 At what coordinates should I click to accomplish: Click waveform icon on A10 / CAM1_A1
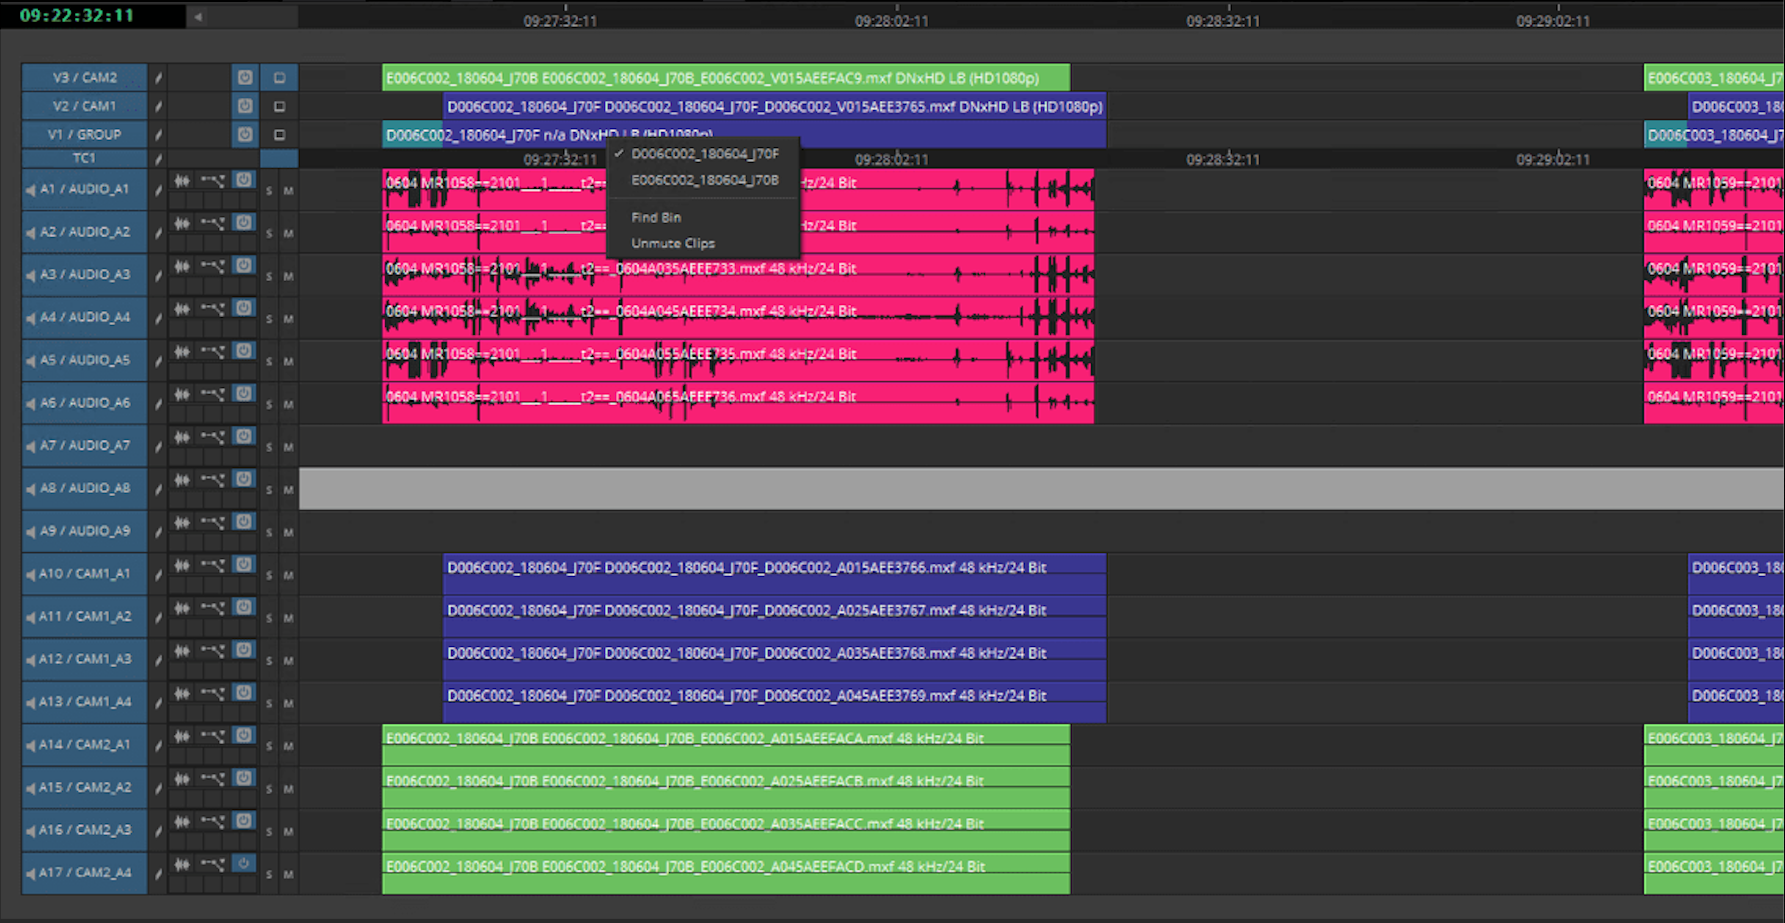click(182, 566)
